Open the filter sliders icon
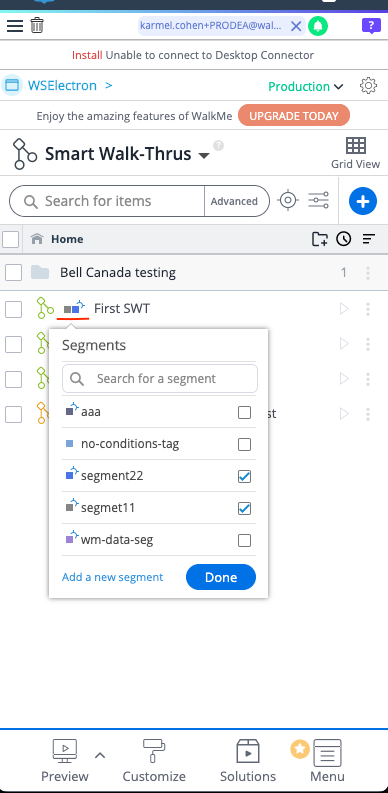Image resolution: width=388 pixels, height=793 pixels. (x=318, y=200)
